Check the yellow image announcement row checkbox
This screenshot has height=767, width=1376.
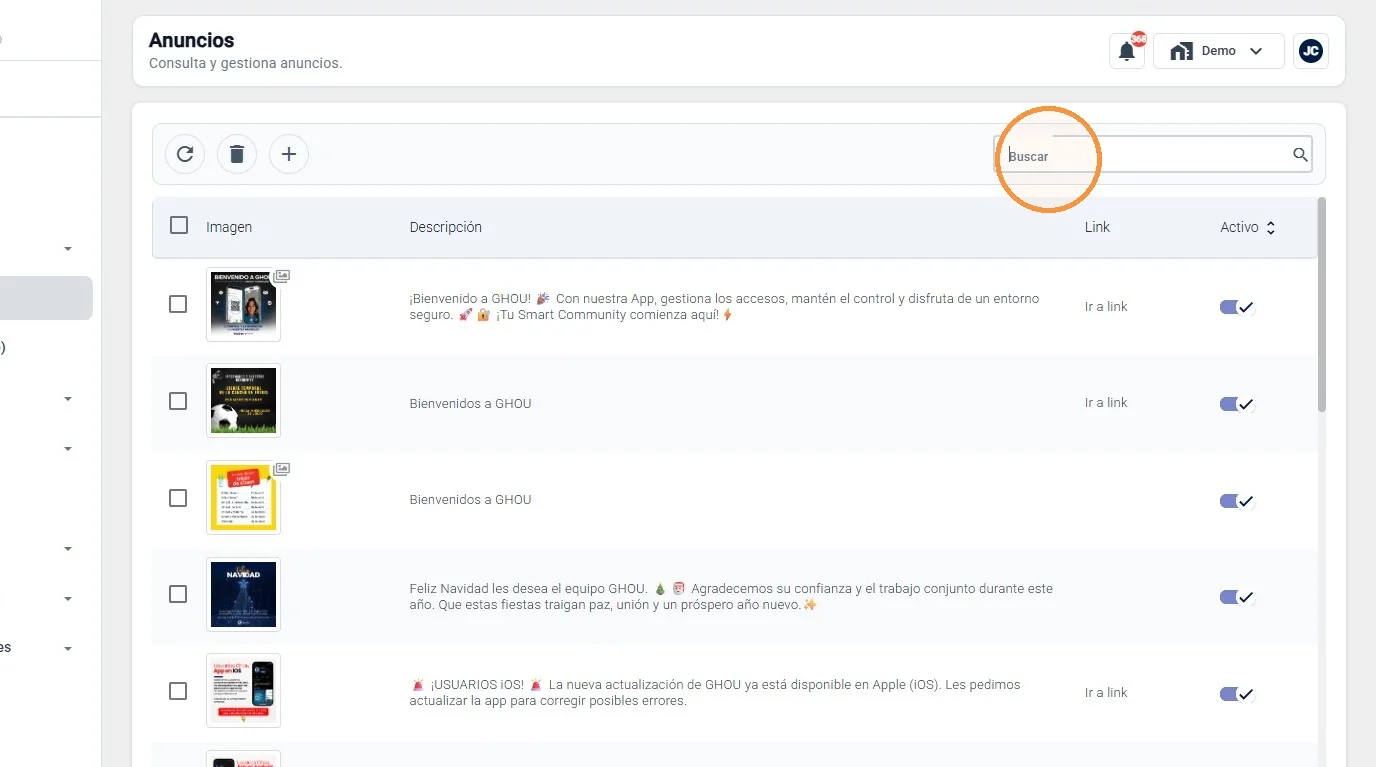pyautogui.click(x=178, y=498)
